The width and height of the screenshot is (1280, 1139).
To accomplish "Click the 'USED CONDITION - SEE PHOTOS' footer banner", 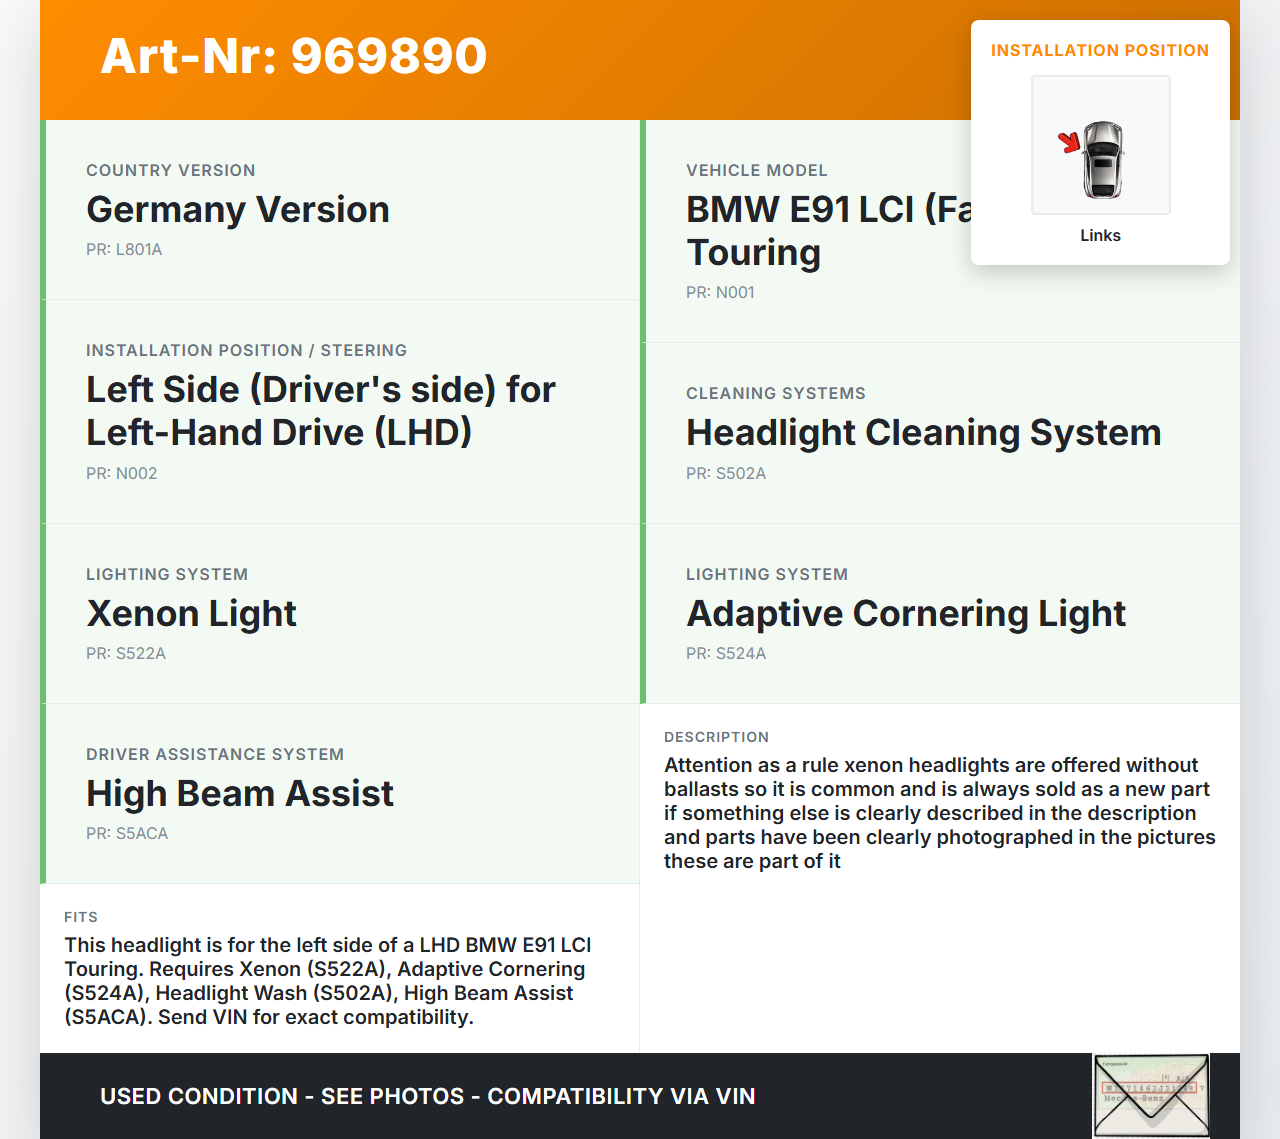I will (x=427, y=1096).
